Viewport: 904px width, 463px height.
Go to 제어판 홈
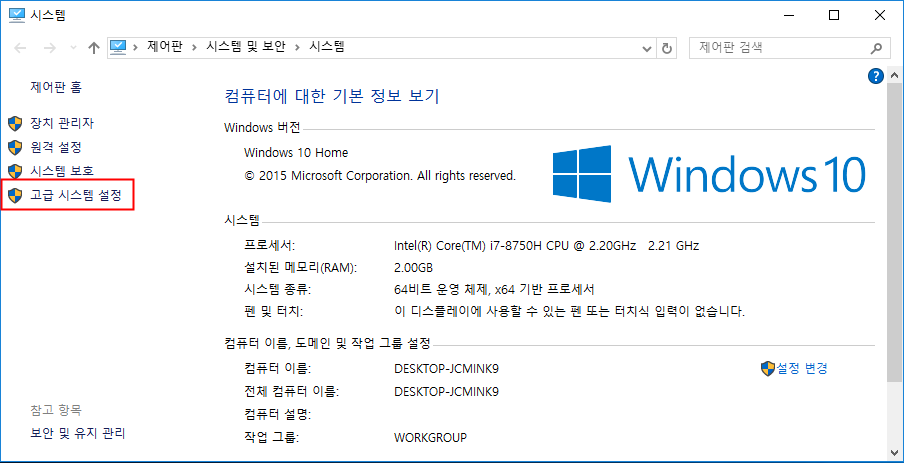56,88
